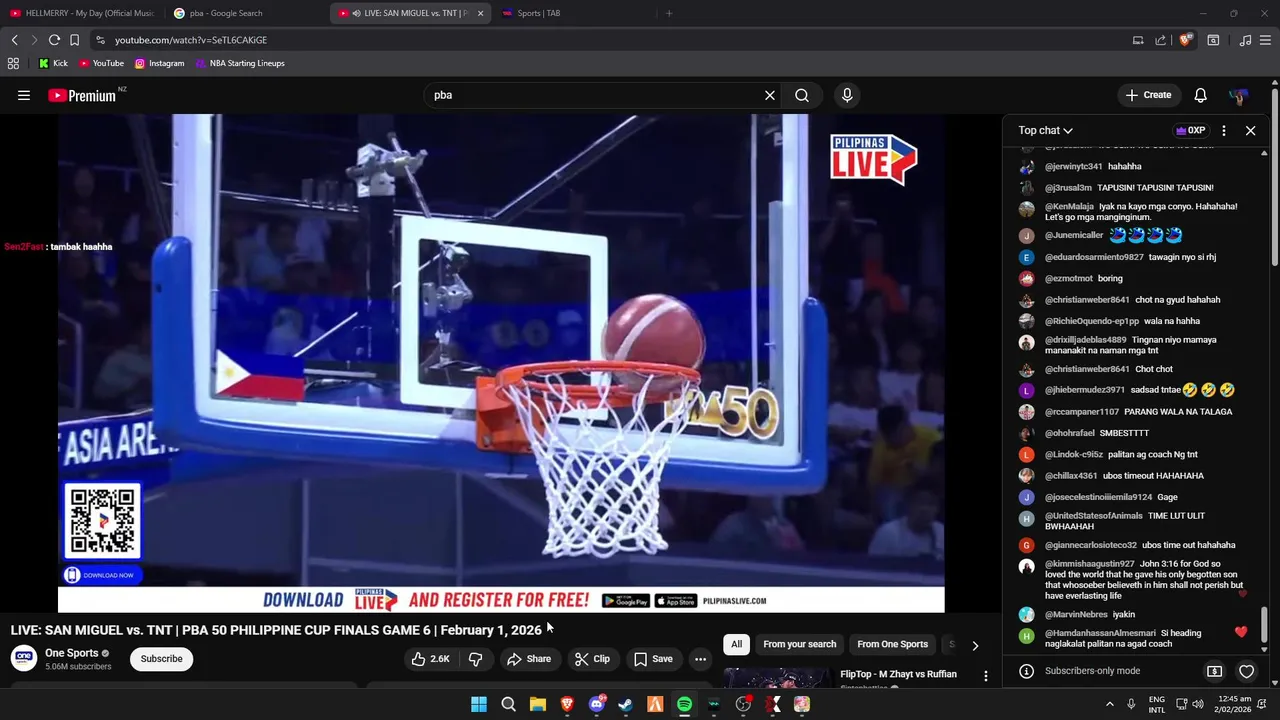Save the video to playlist

coord(653,659)
